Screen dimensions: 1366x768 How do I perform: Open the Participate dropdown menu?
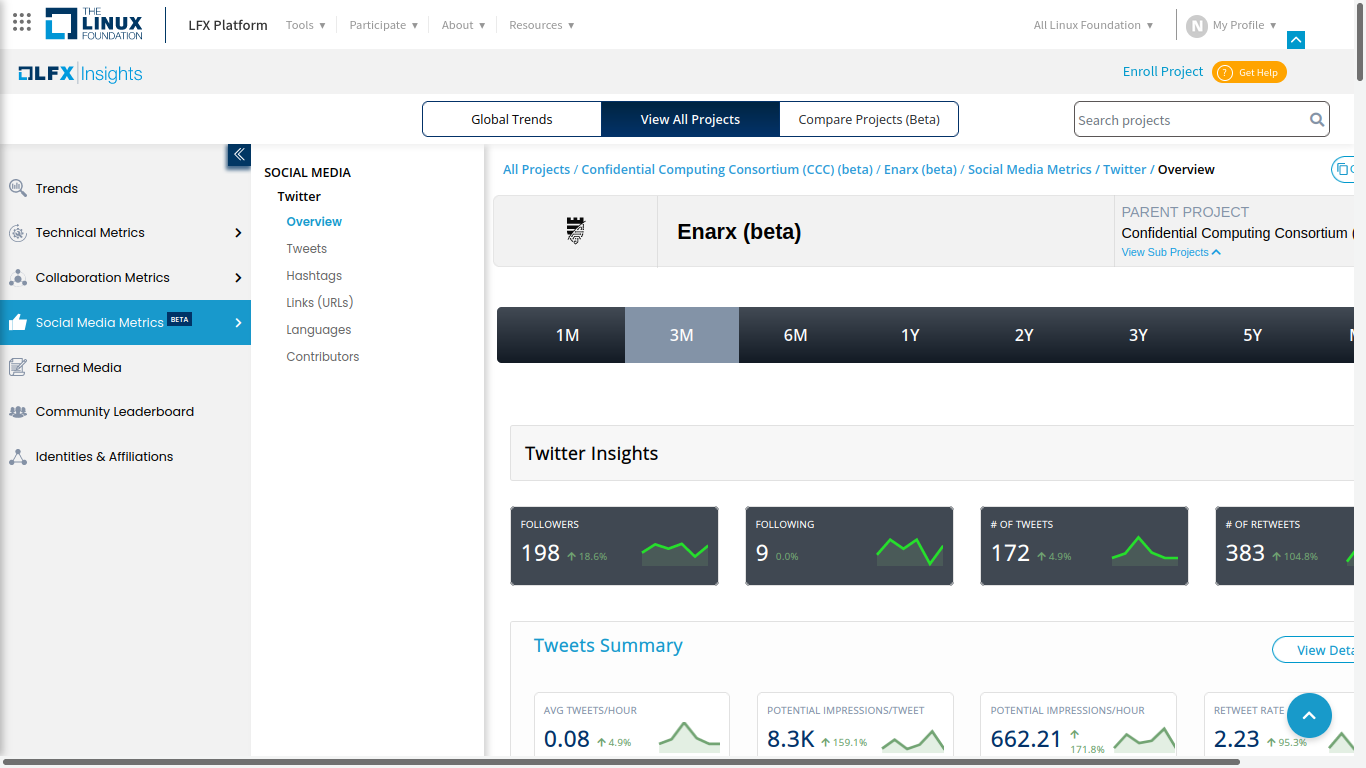[x=384, y=25]
